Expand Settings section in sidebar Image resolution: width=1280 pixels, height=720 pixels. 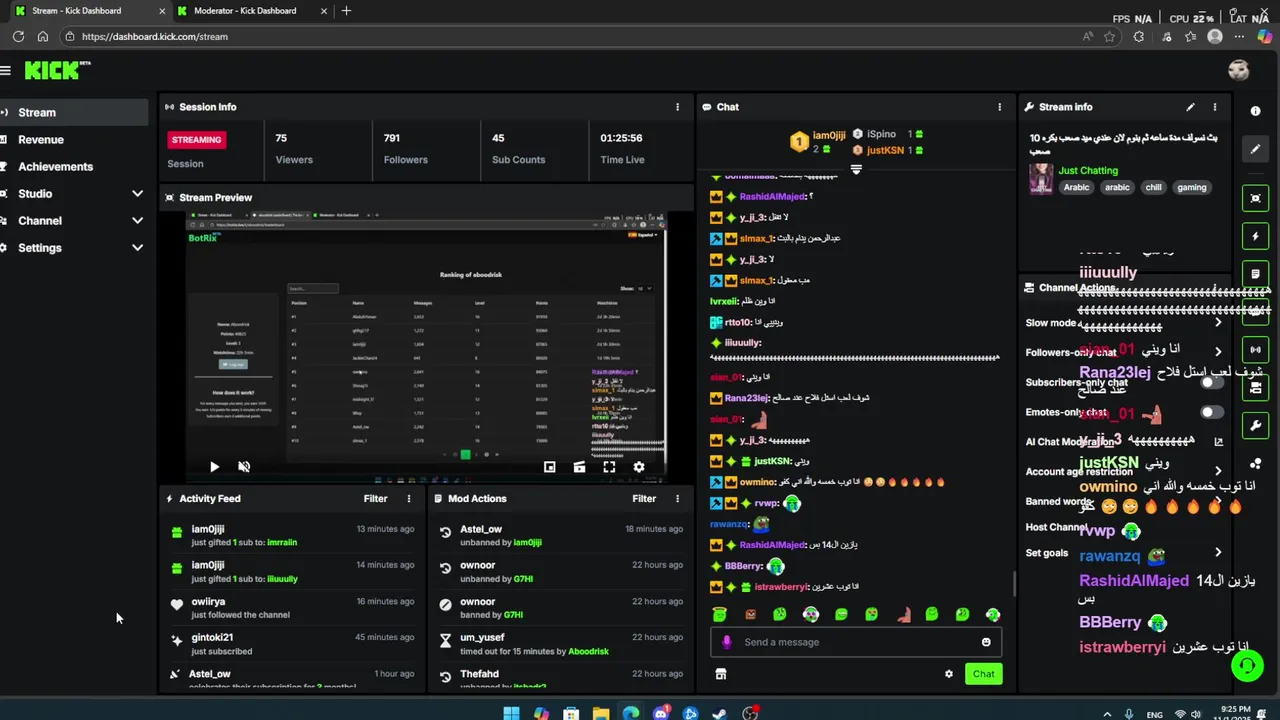[137, 248]
